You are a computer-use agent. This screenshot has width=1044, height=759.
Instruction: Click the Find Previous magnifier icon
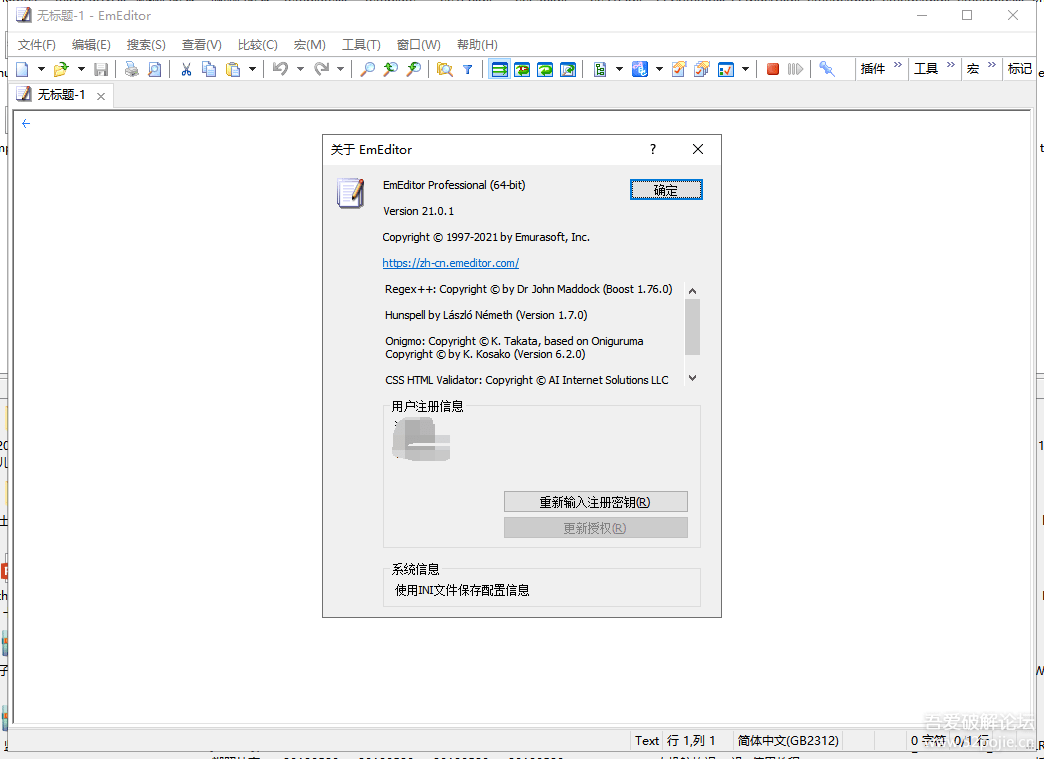(391, 69)
